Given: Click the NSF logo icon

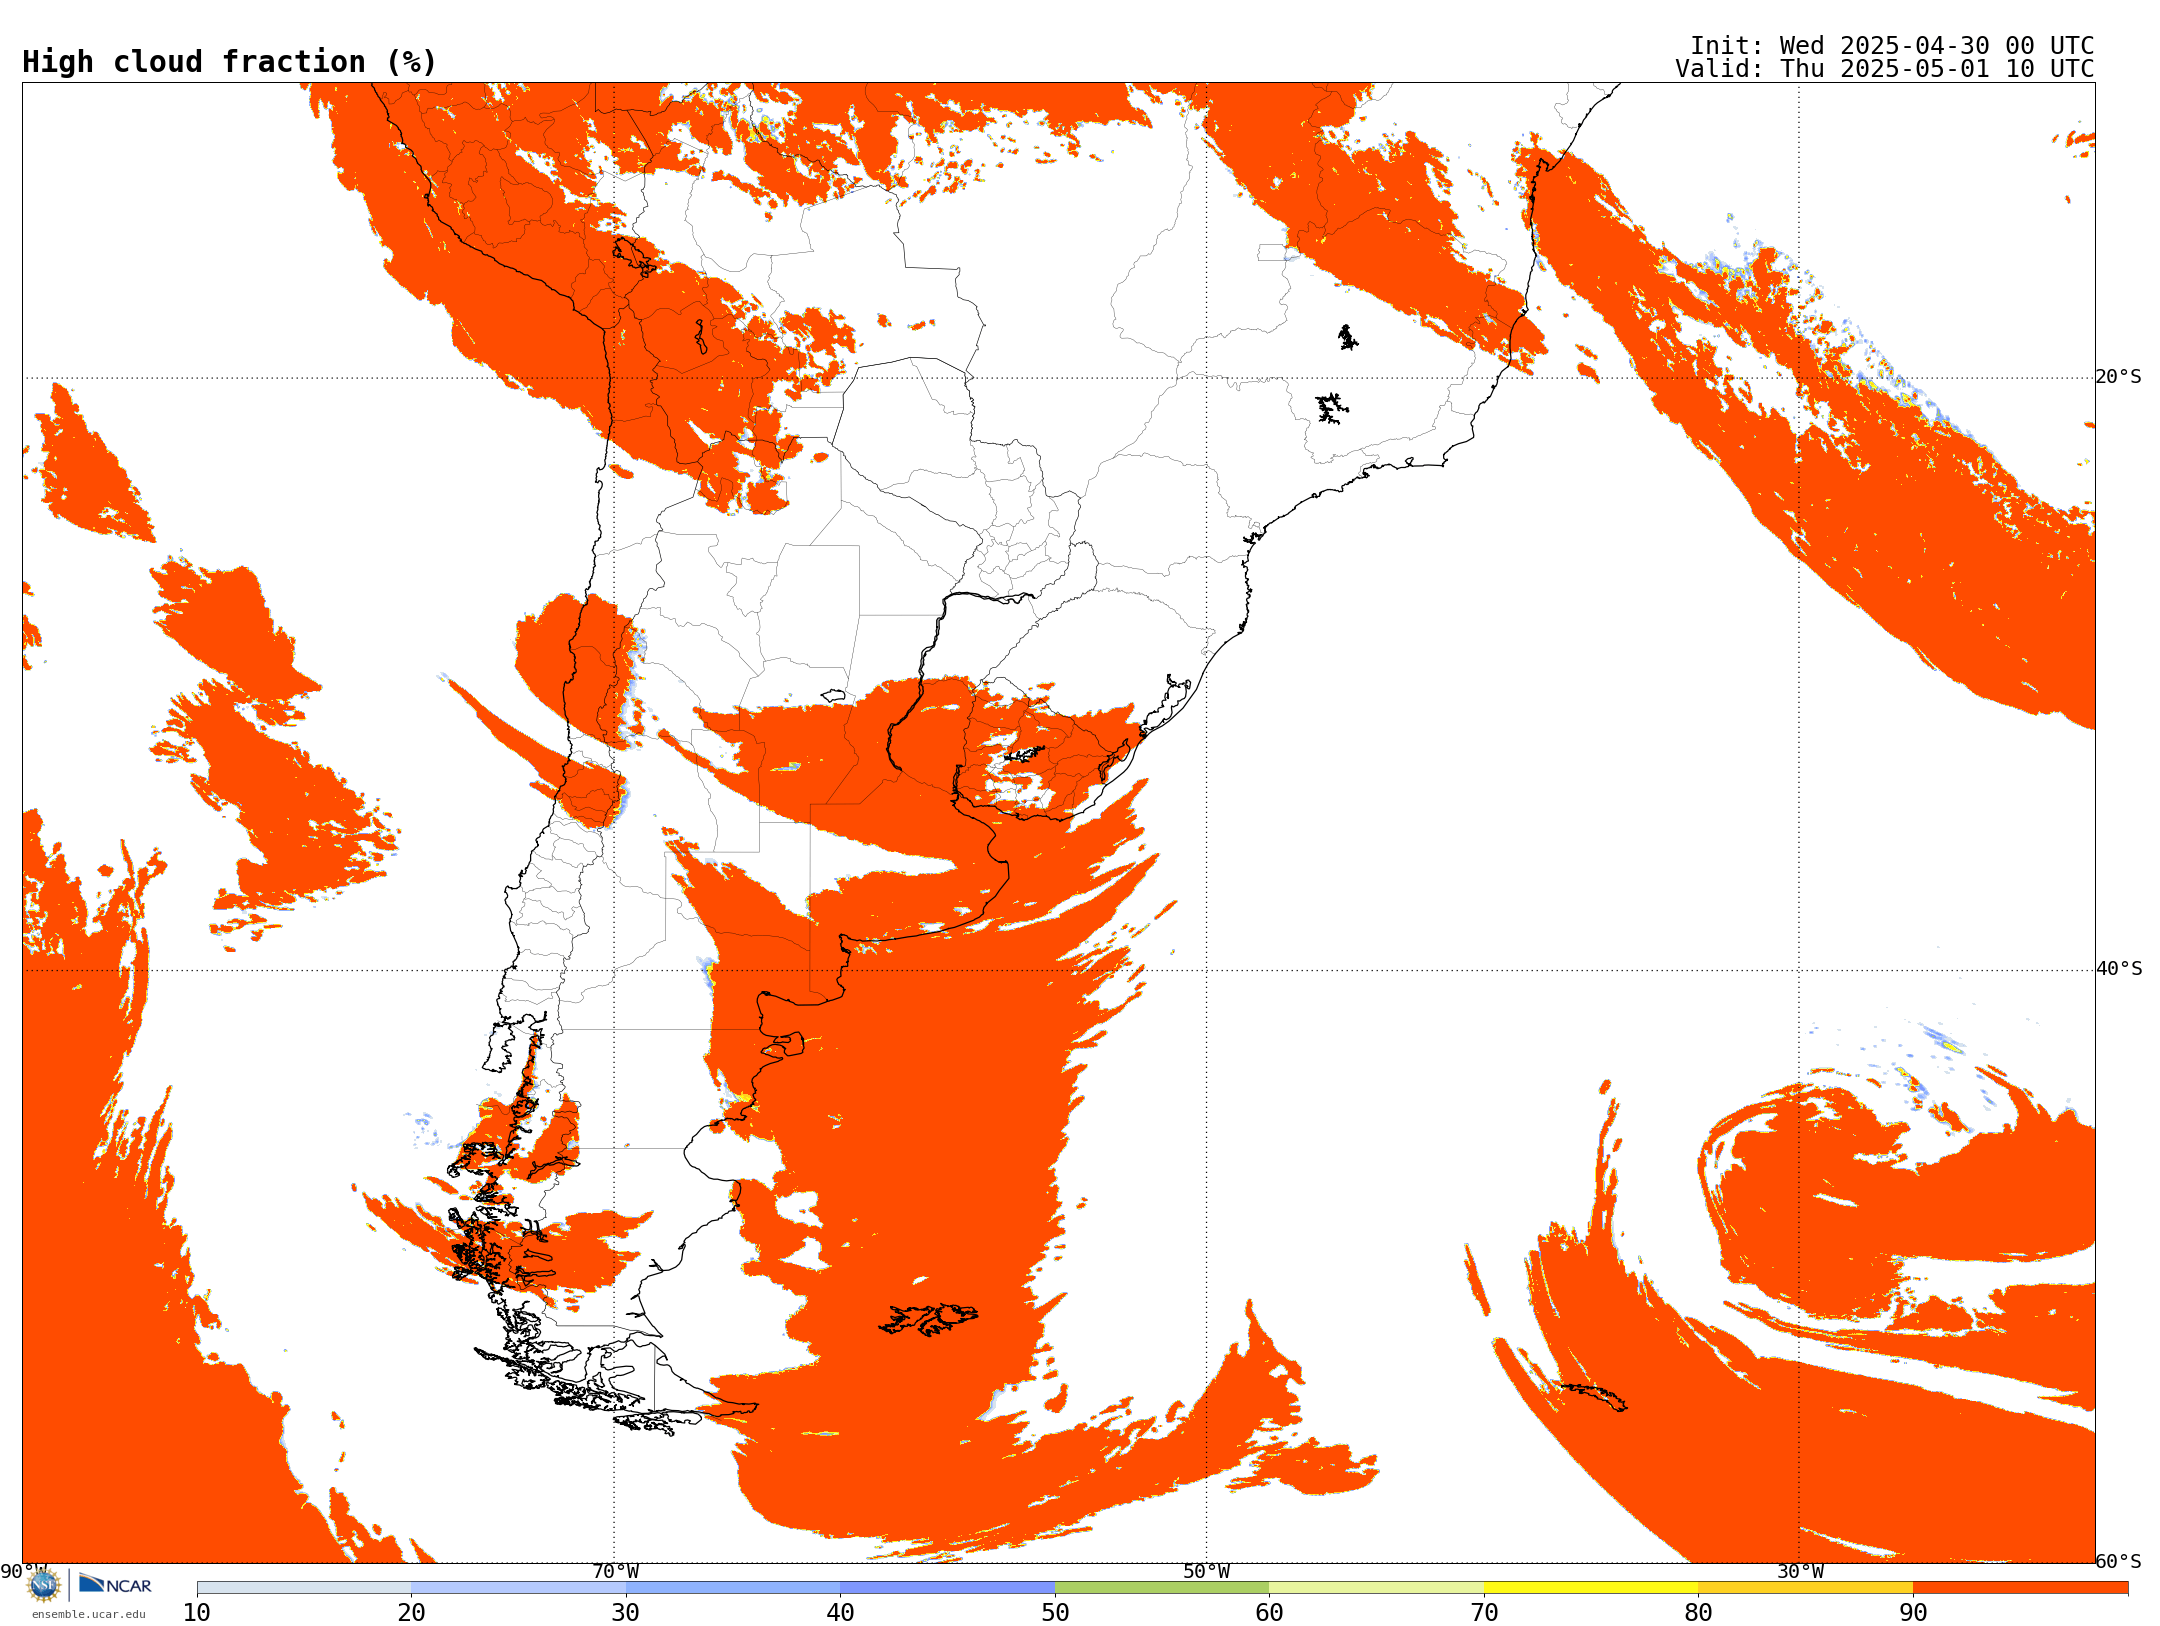Looking at the screenshot, I should coord(44,1585).
